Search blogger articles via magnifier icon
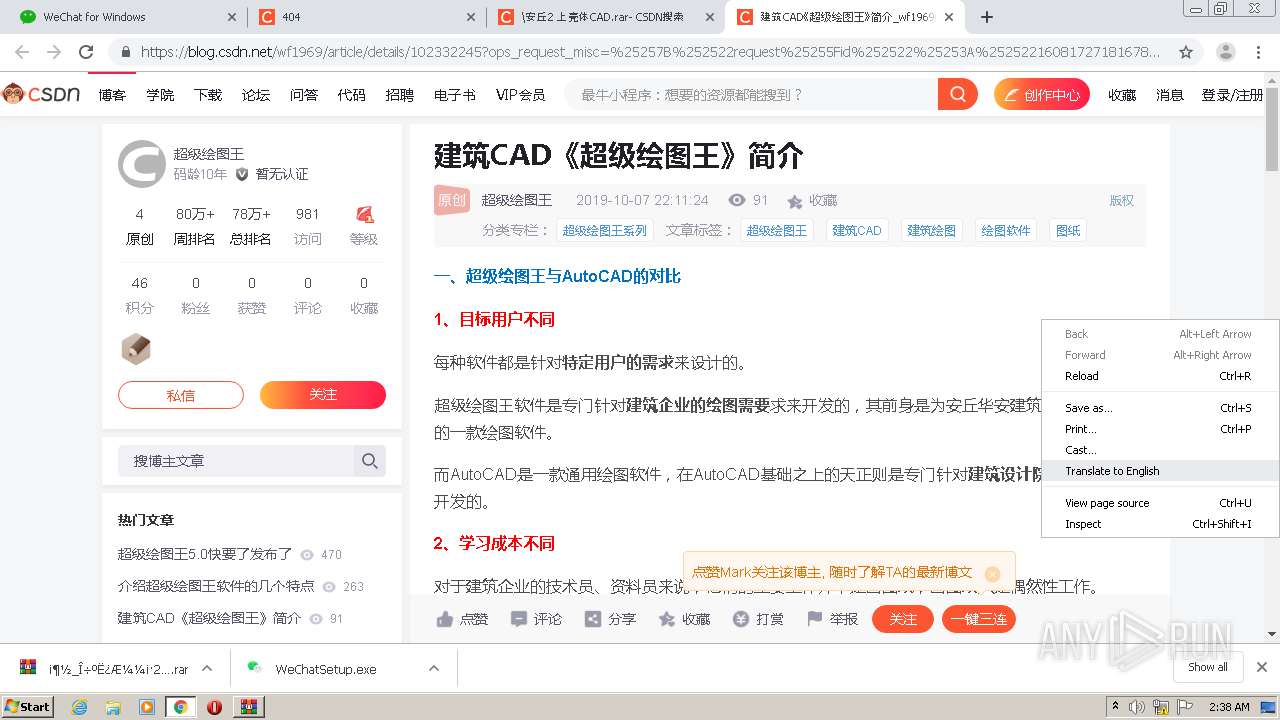The image size is (1280, 720). 370,461
